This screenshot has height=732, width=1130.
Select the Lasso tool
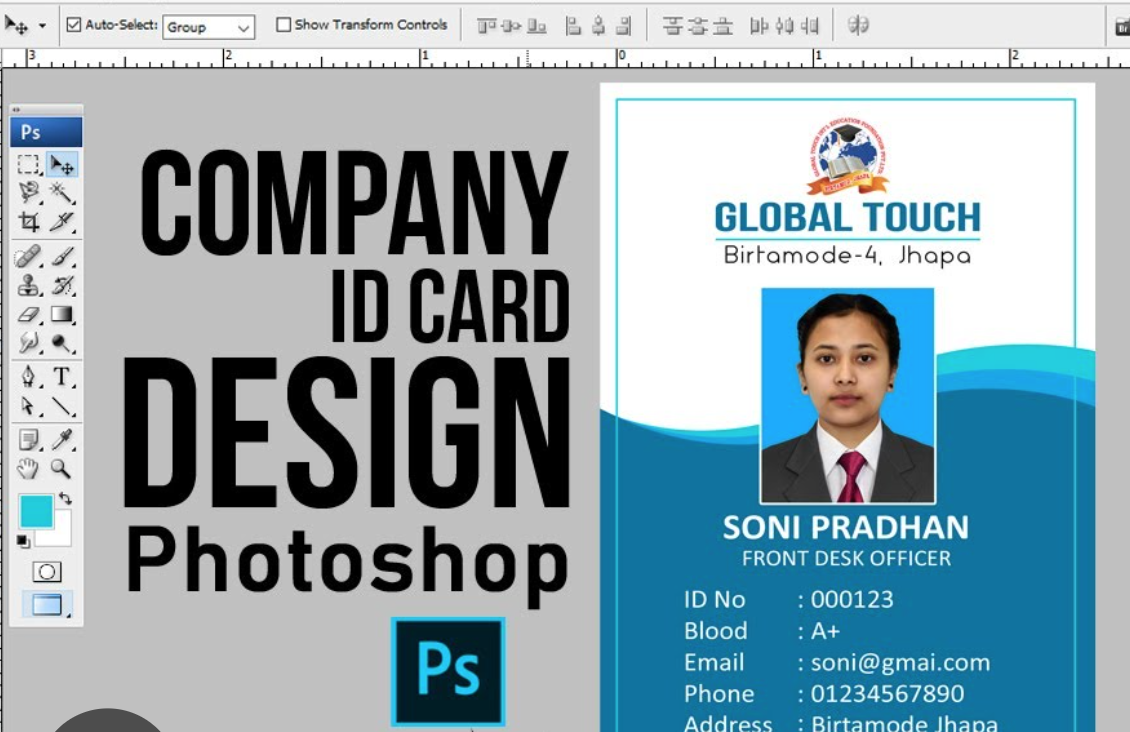point(29,192)
